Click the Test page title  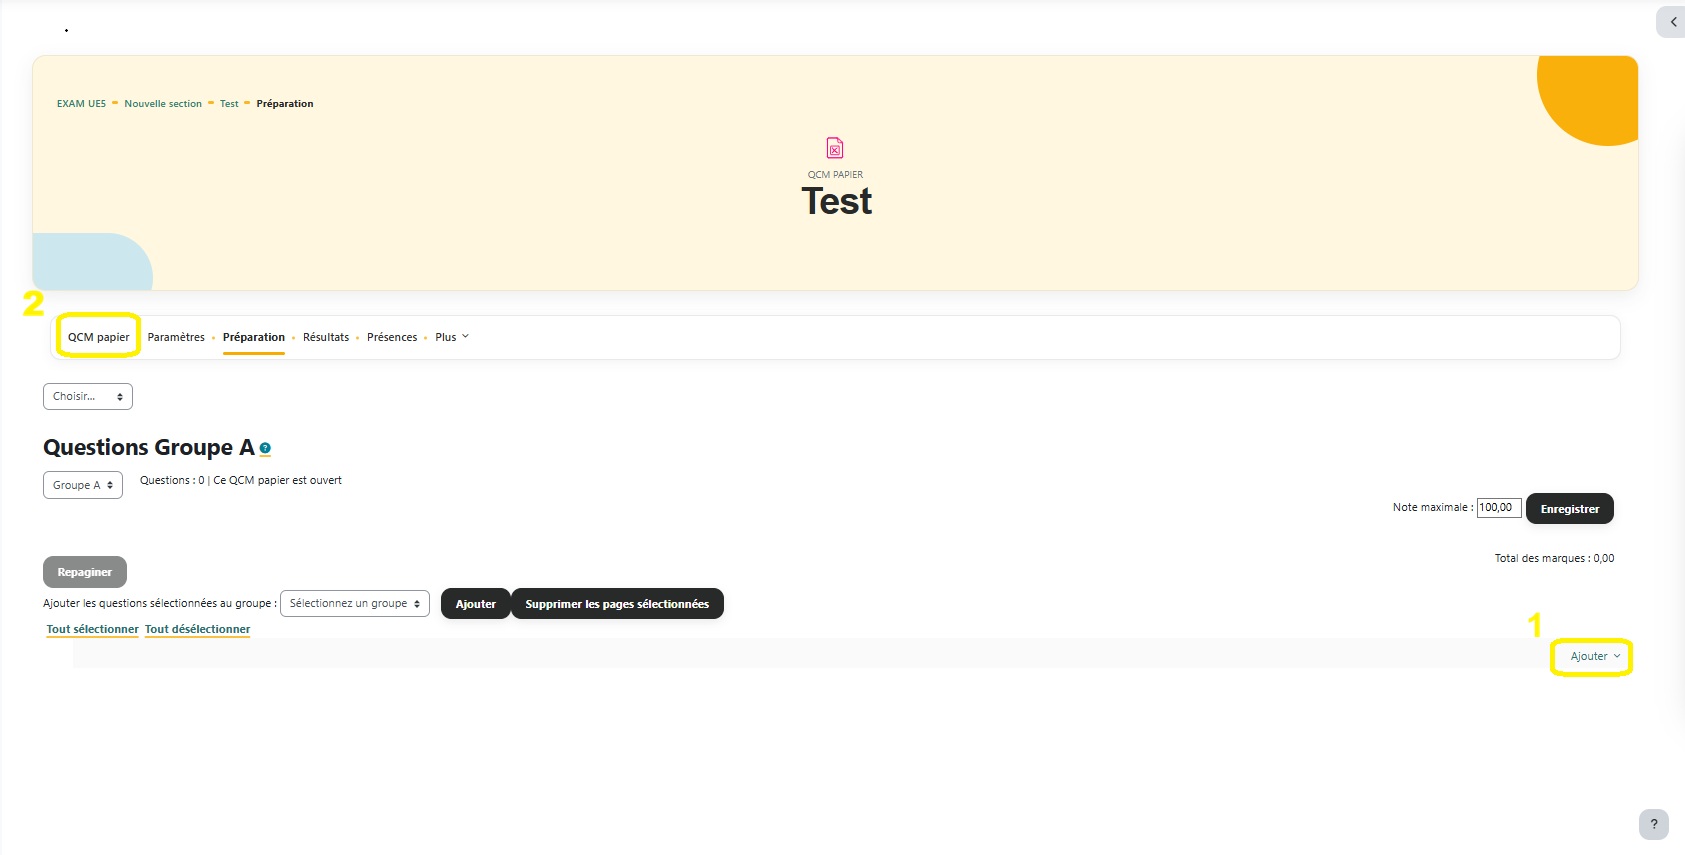[837, 201]
